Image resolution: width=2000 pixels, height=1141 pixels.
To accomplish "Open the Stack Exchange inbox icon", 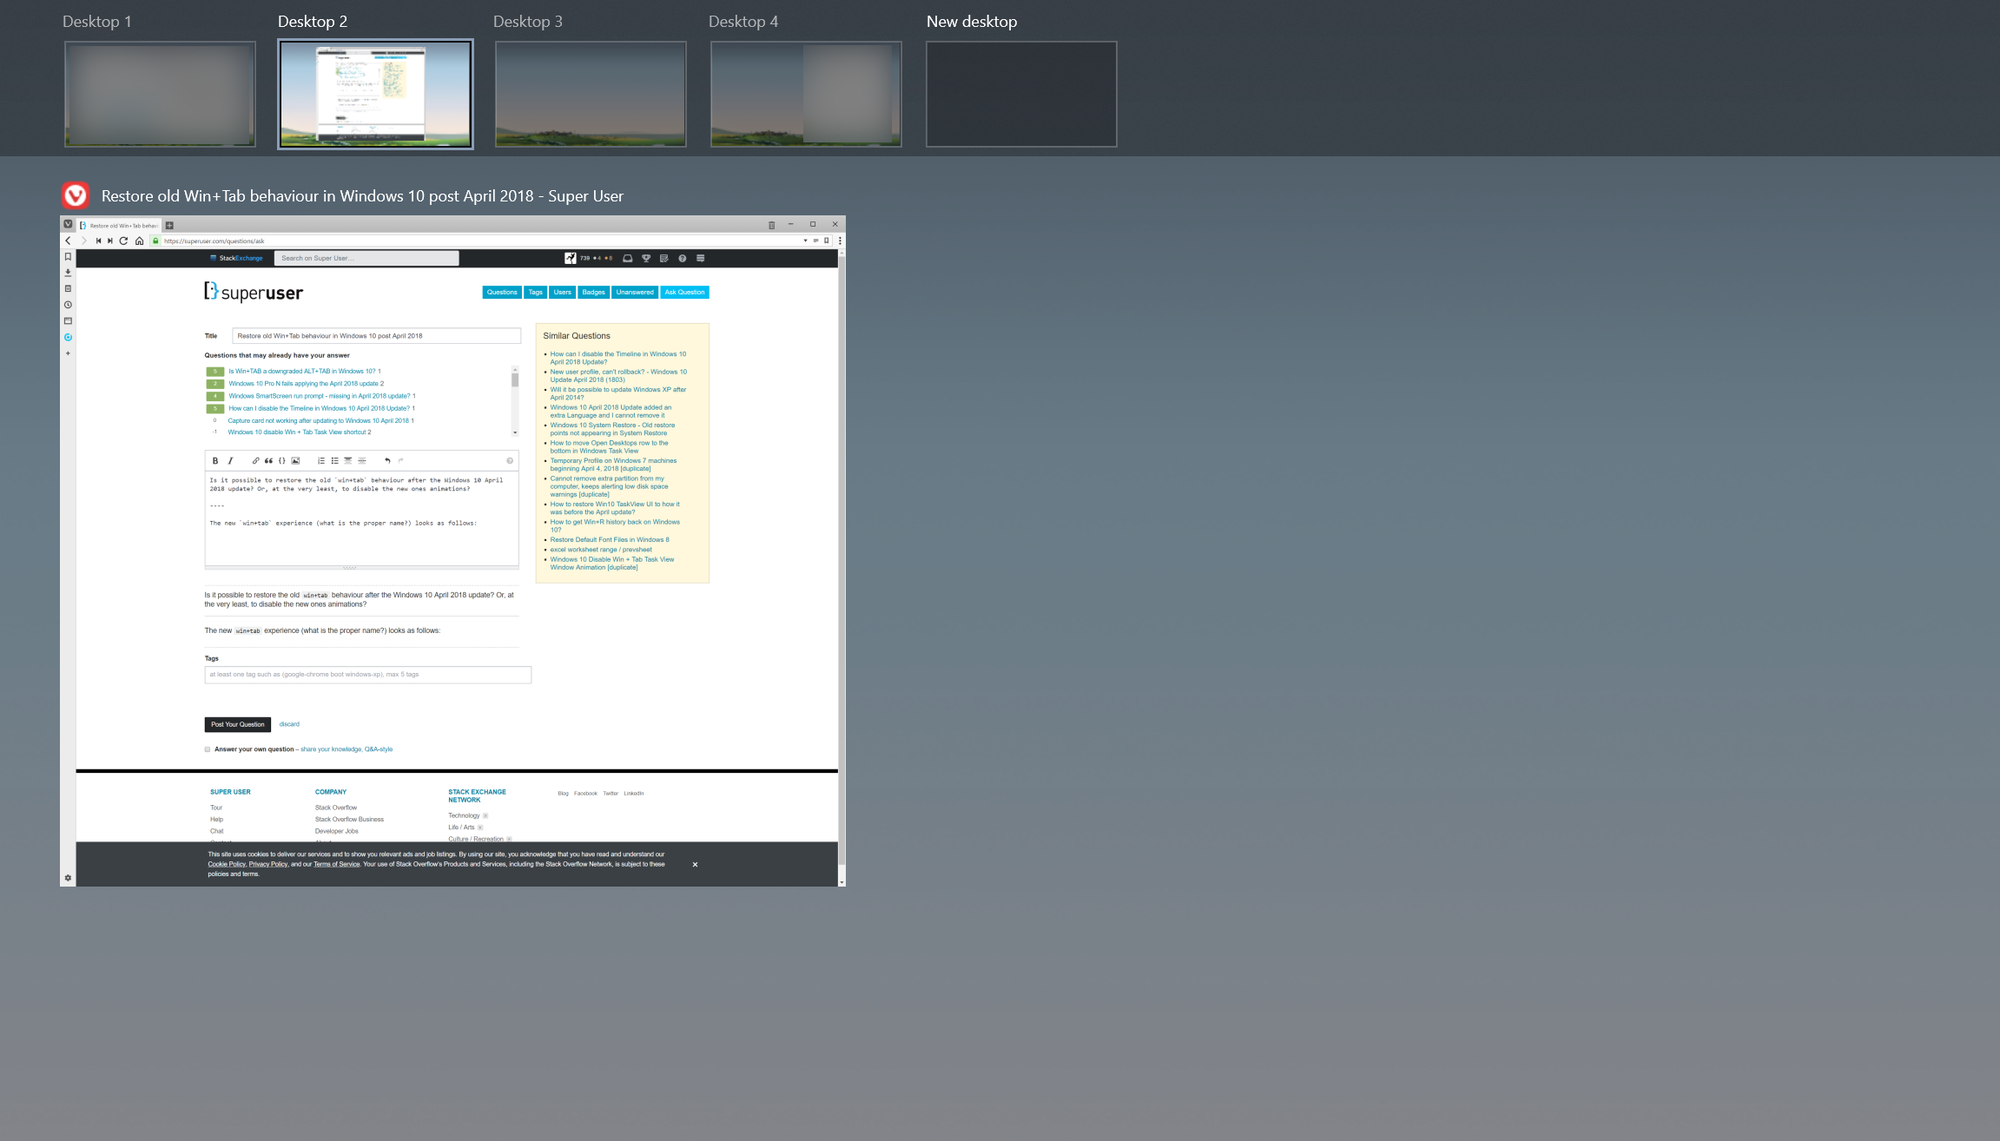I will click(627, 258).
